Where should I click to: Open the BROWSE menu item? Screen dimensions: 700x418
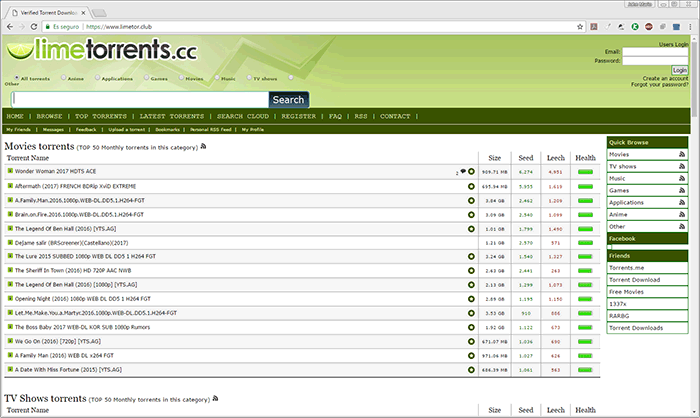coord(50,116)
